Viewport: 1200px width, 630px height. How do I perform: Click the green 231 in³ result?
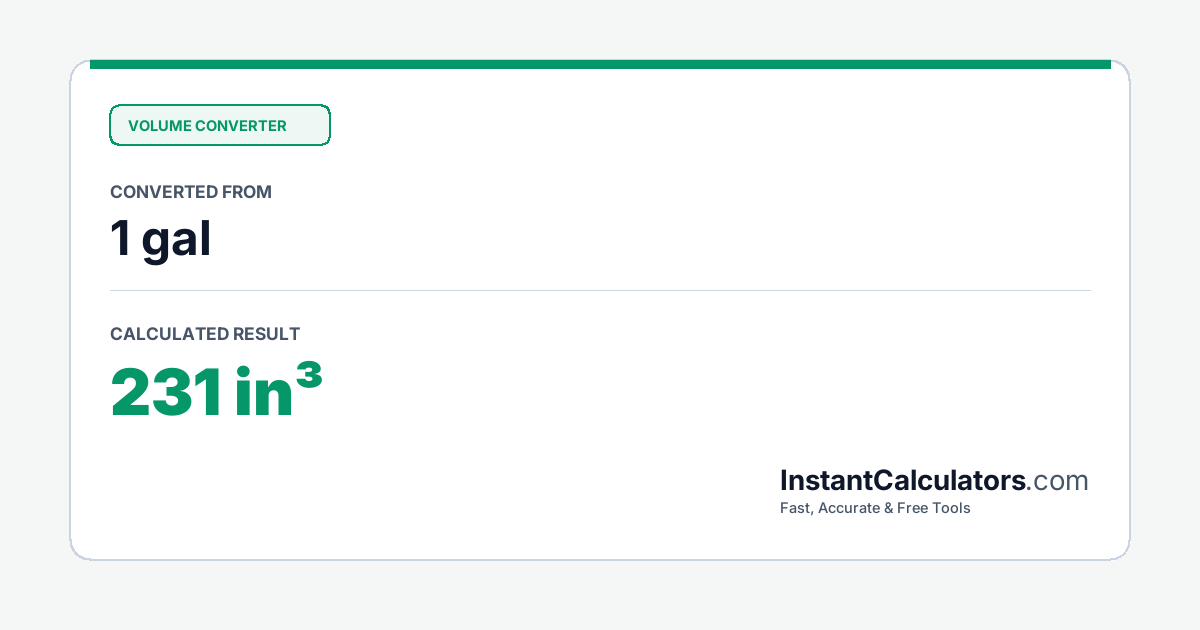click(x=216, y=391)
